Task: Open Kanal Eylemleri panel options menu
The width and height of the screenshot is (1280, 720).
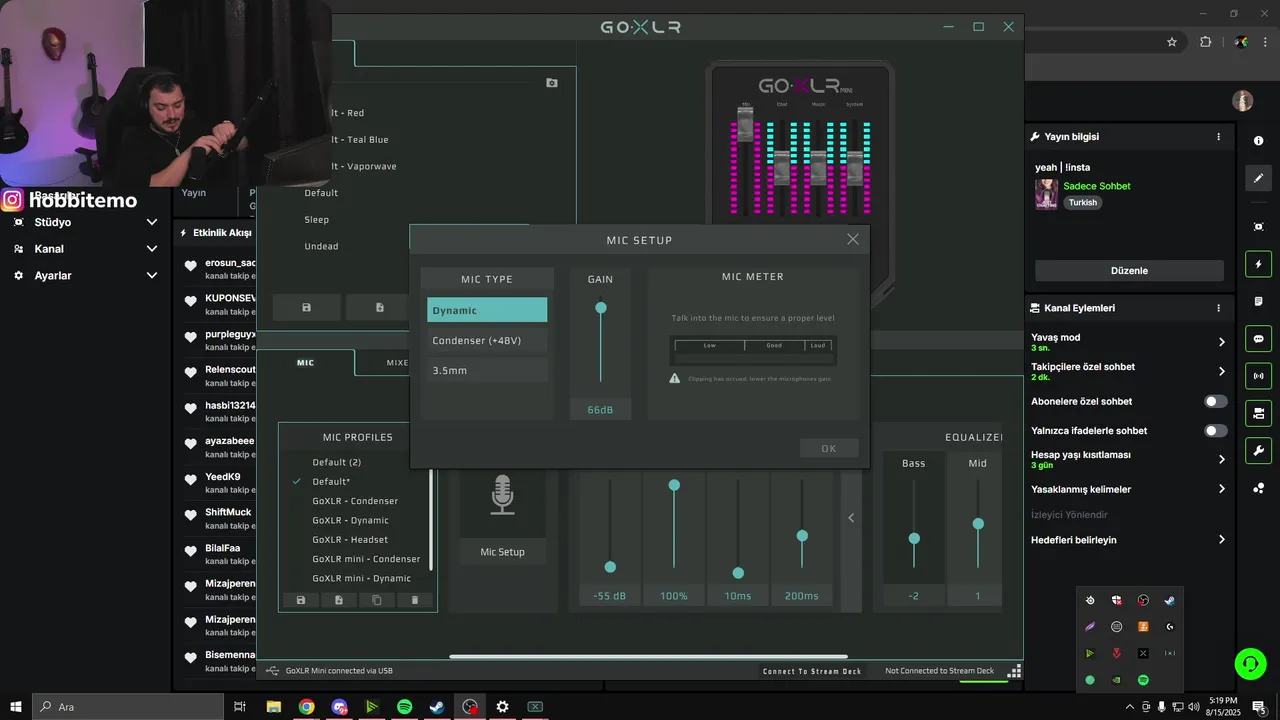Action: coord(1218,308)
